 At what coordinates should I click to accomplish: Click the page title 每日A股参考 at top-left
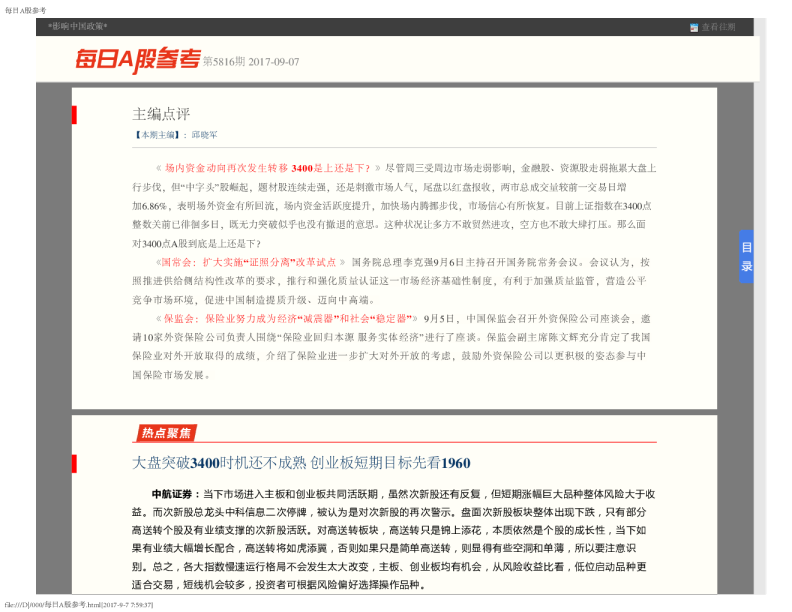coord(25,10)
